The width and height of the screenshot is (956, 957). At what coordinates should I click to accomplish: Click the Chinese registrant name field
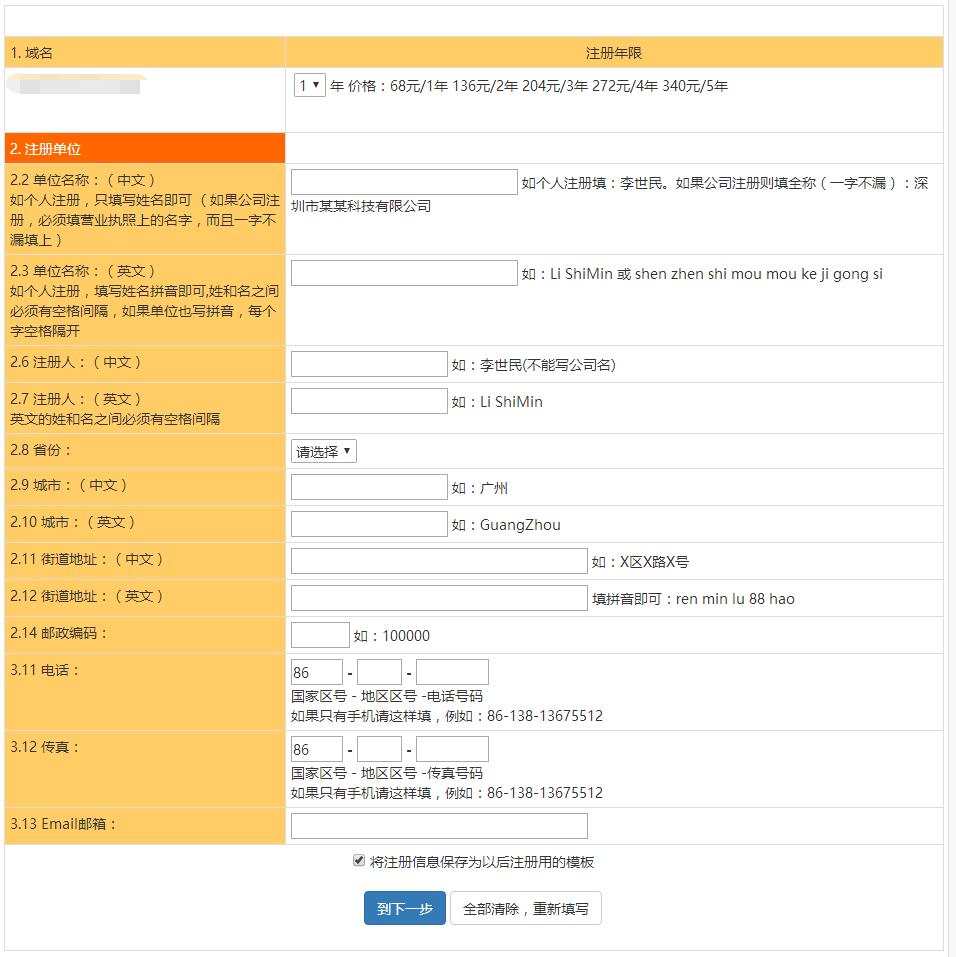tap(368, 364)
